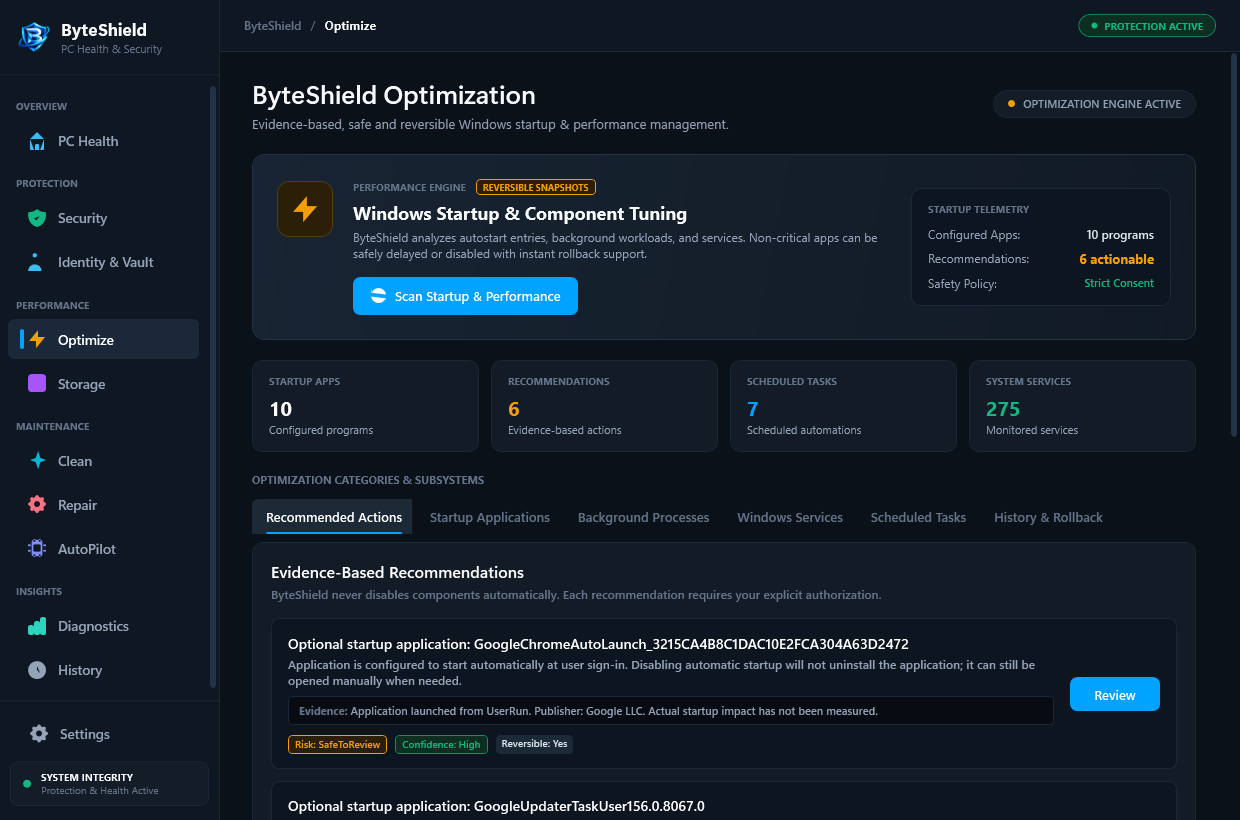Screen dimensions: 1240x820
Task: Open the Scheduled Tasks stat card
Action: [x=843, y=406]
